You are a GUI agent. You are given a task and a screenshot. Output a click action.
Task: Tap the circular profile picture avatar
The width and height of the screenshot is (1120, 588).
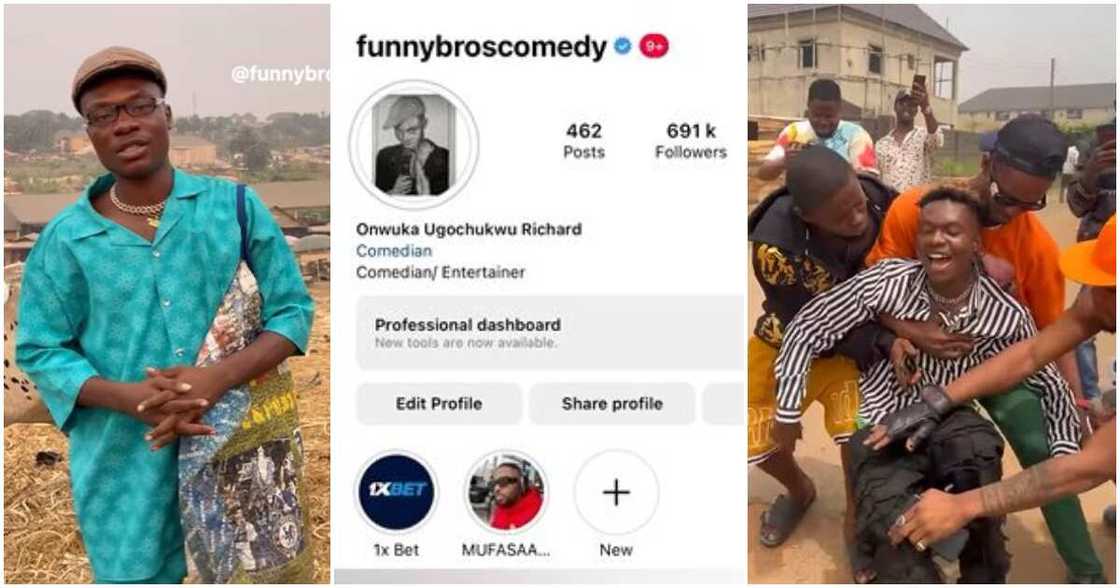click(414, 145)
